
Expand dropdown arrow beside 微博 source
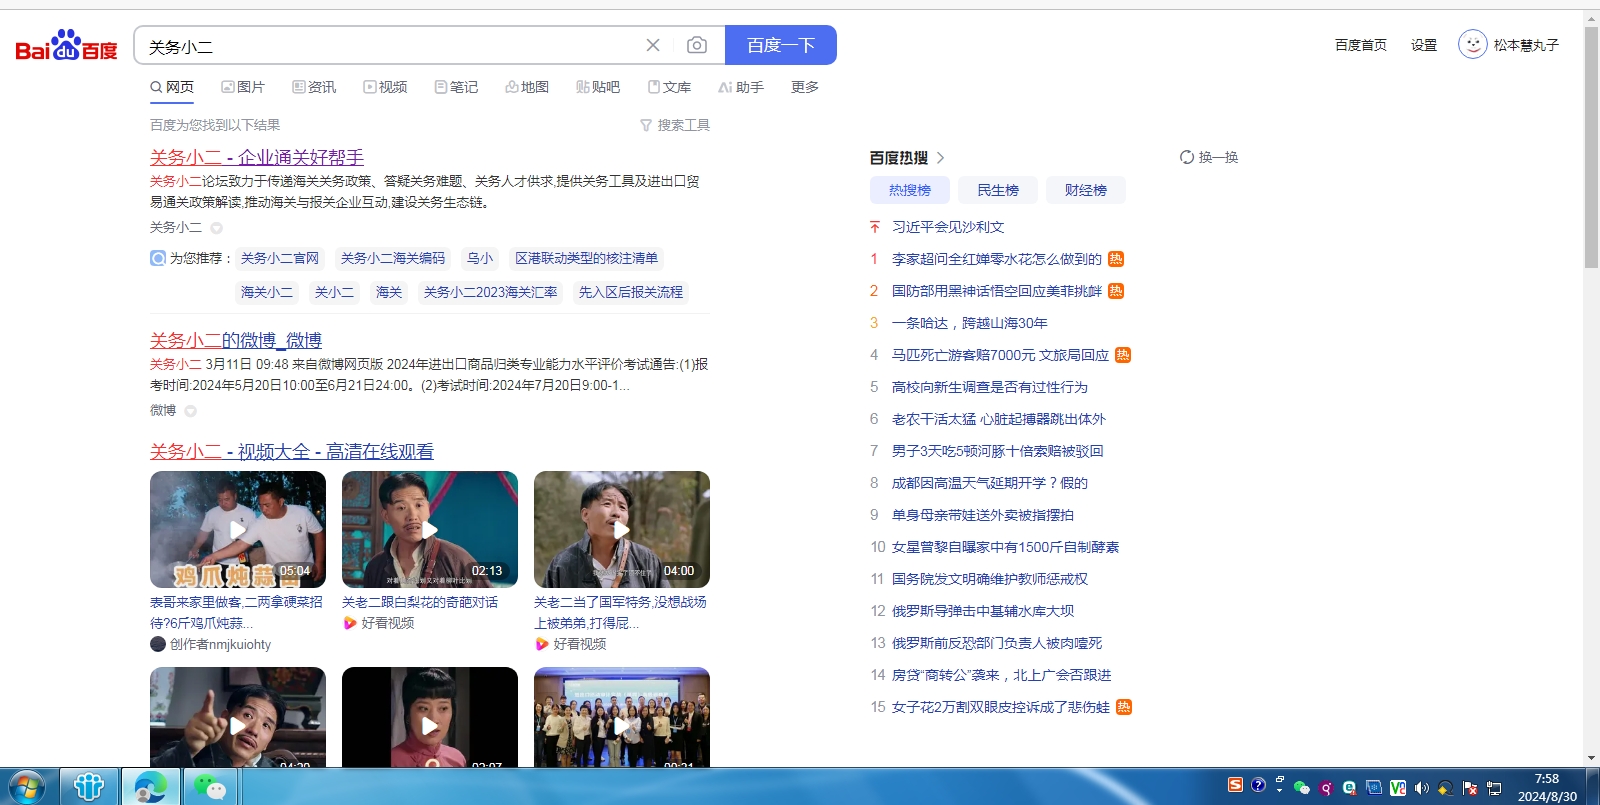tap(190, 411)
